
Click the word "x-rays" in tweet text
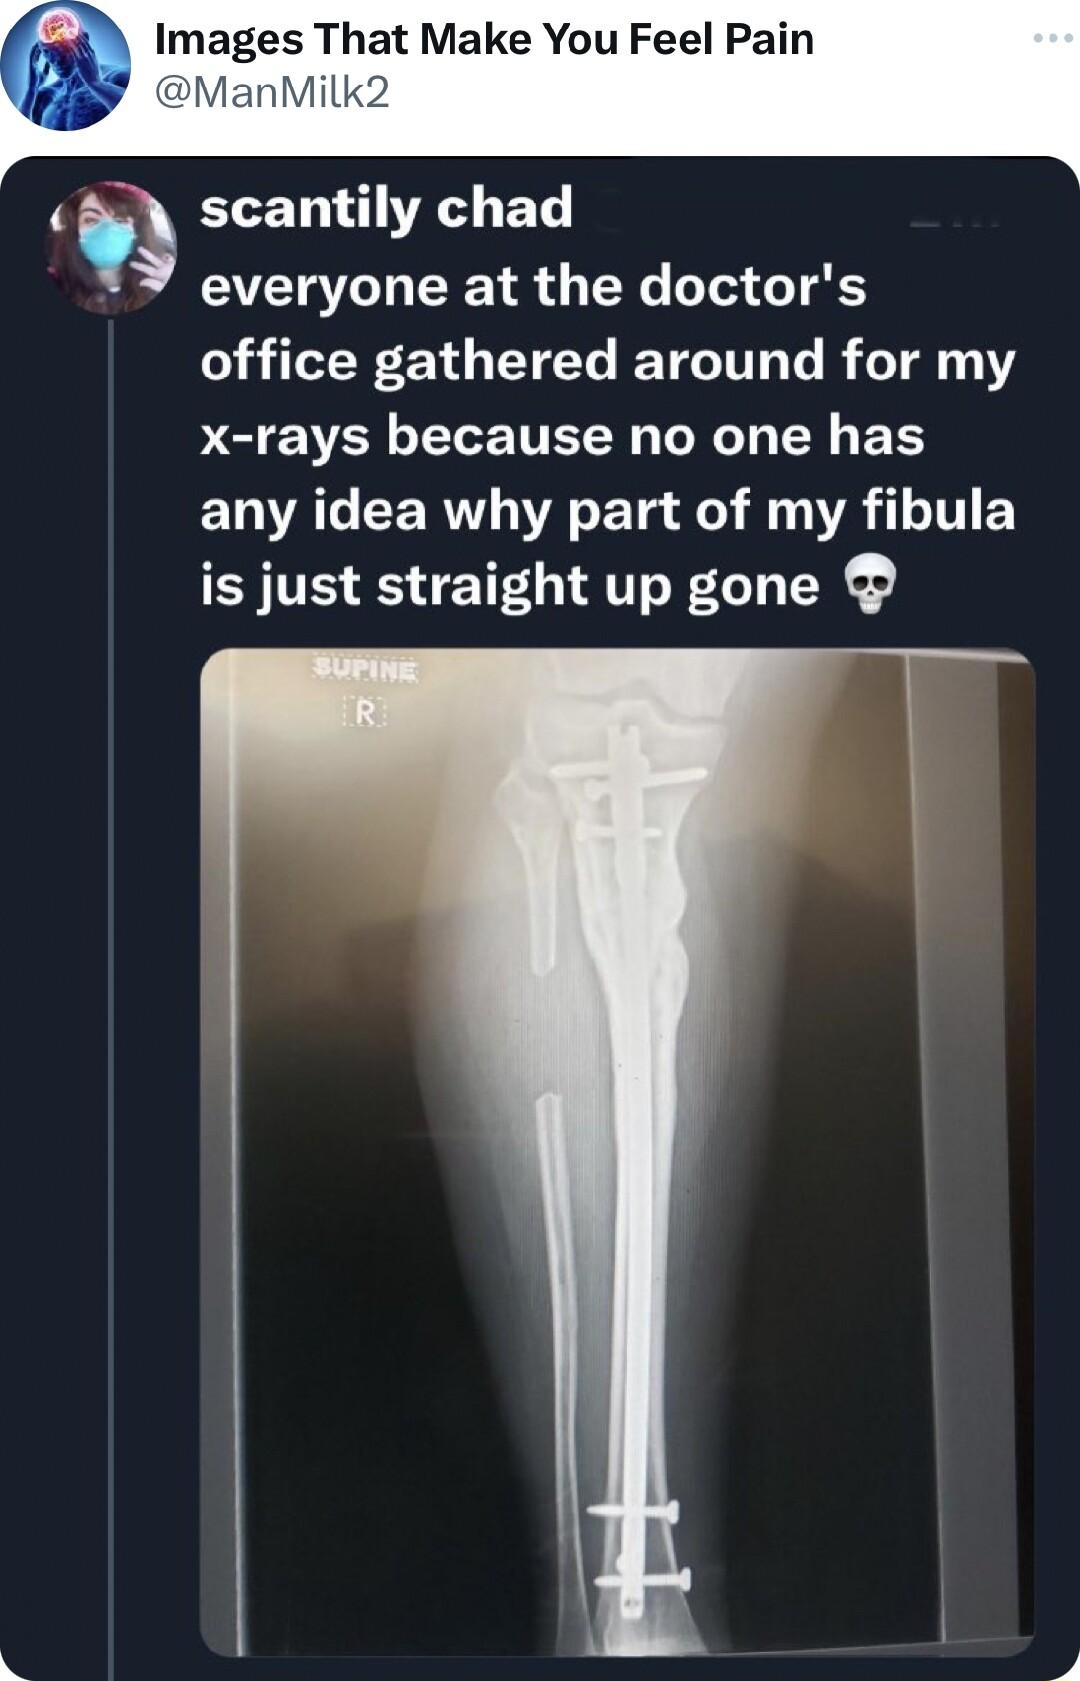pos(284,437)
